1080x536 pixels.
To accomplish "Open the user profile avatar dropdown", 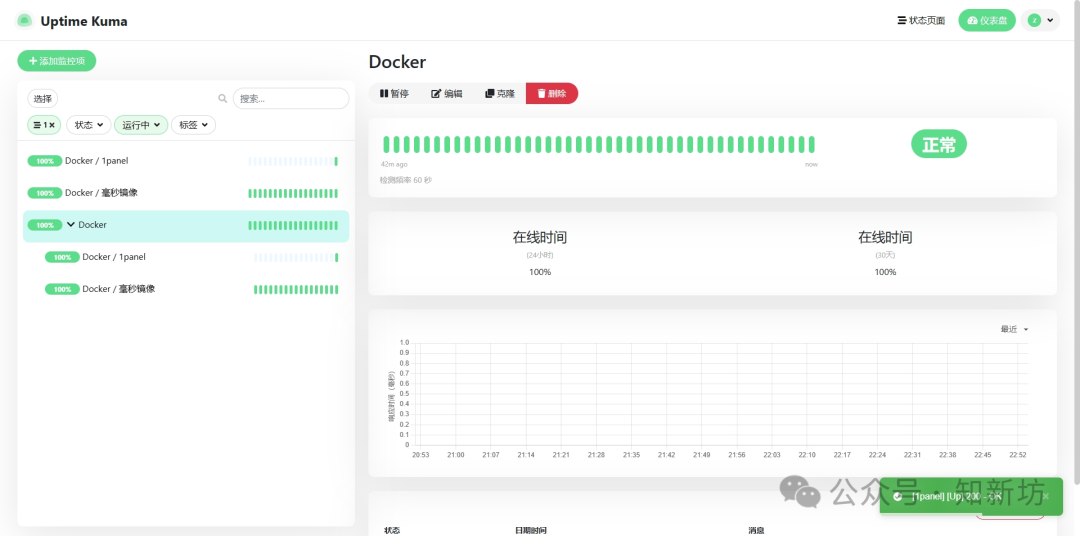I will 1040,21.
